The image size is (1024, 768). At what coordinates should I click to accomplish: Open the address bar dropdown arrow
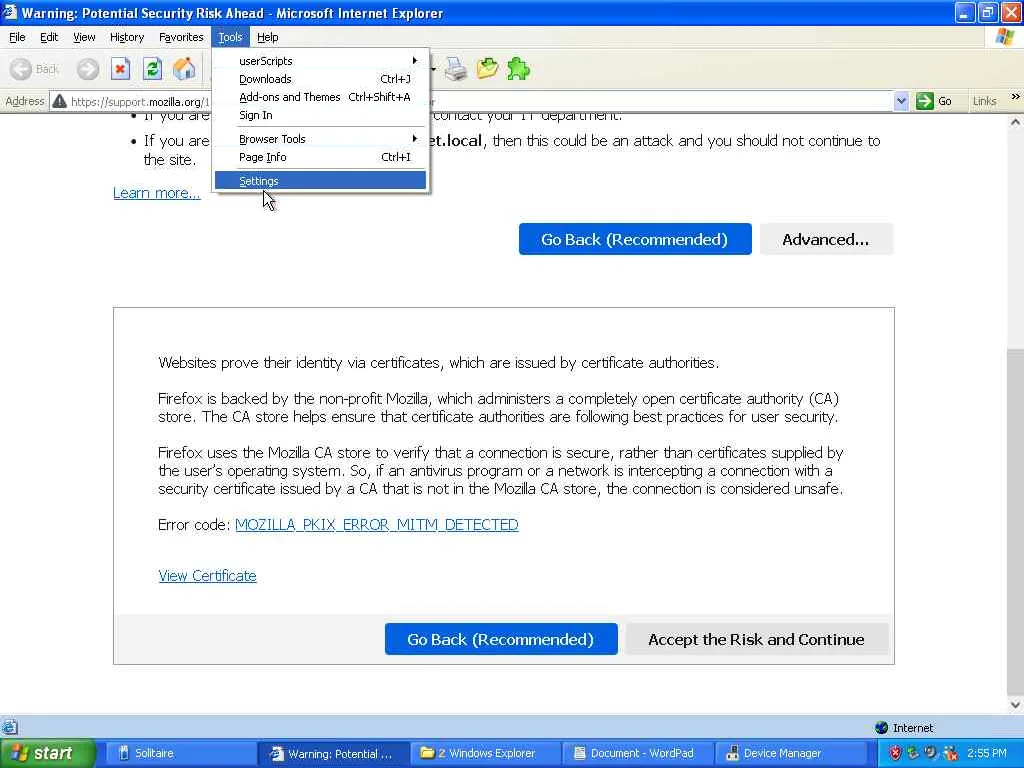point(901,101)
